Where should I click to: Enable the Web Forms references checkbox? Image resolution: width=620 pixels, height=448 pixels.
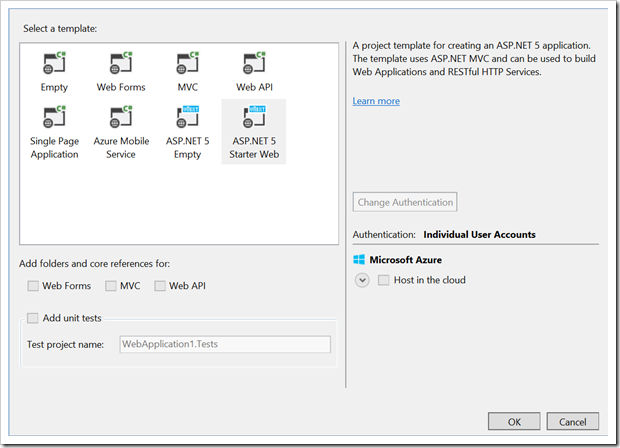(x=34, y=286)
